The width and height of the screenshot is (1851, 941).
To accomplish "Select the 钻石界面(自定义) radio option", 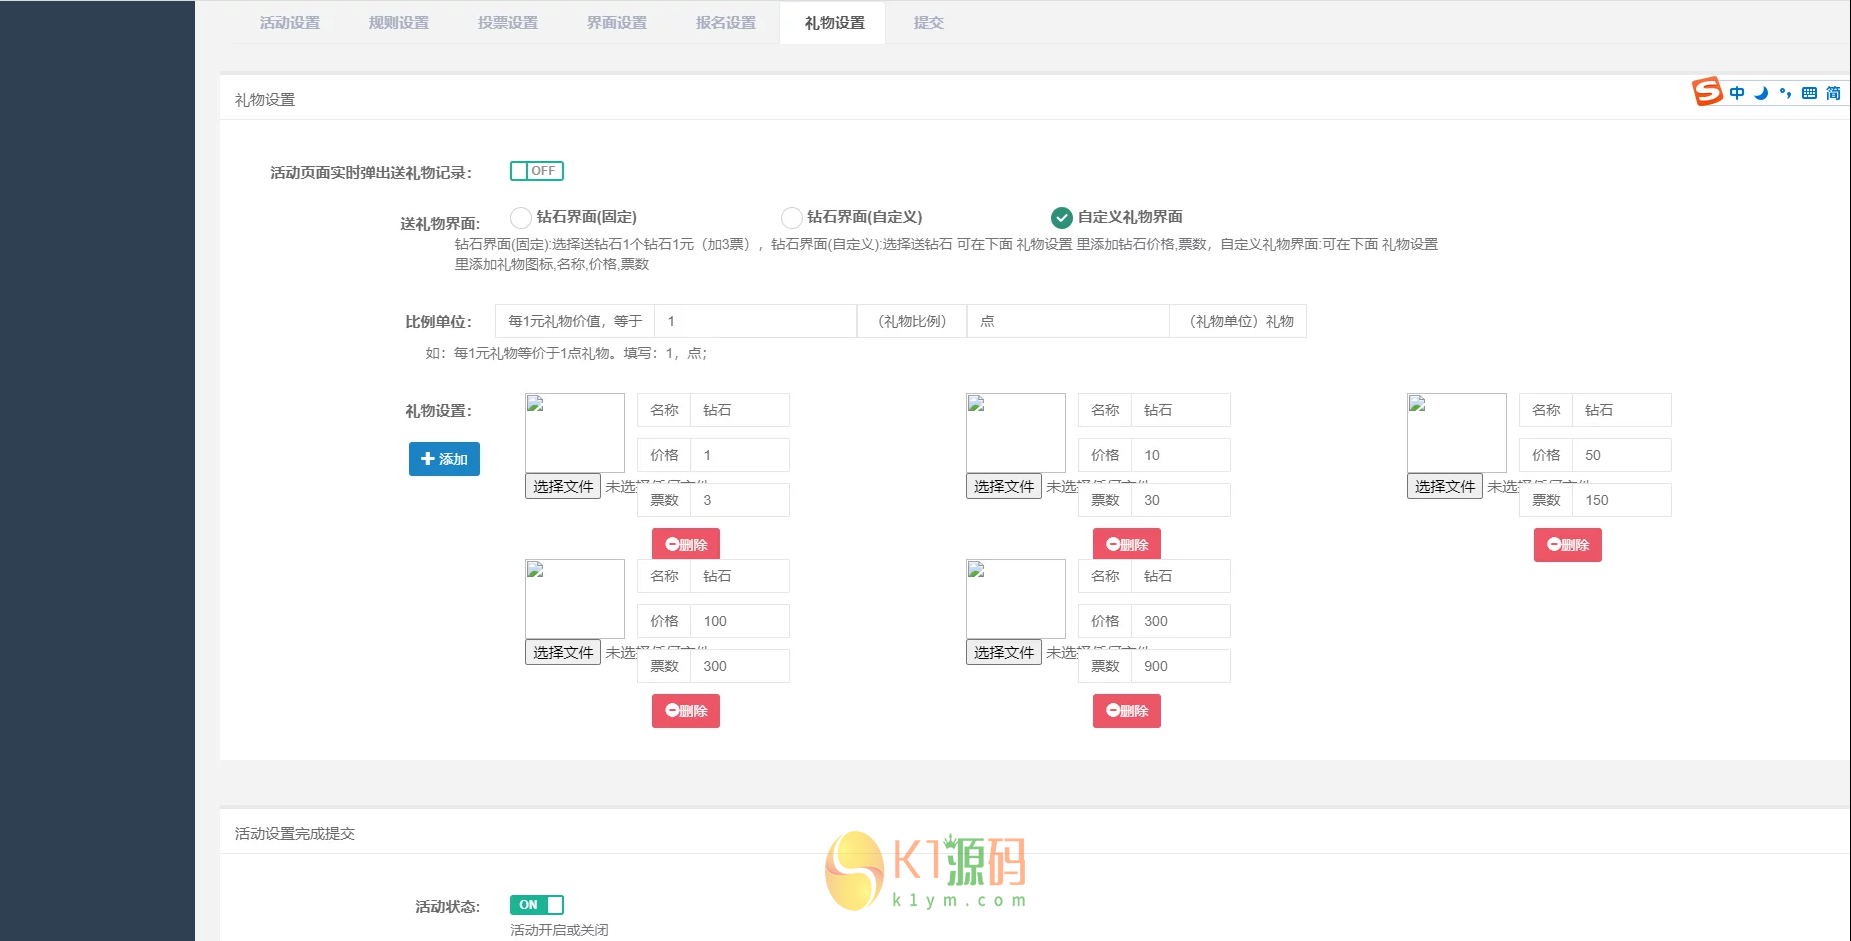I will click(x=791, y=217).
